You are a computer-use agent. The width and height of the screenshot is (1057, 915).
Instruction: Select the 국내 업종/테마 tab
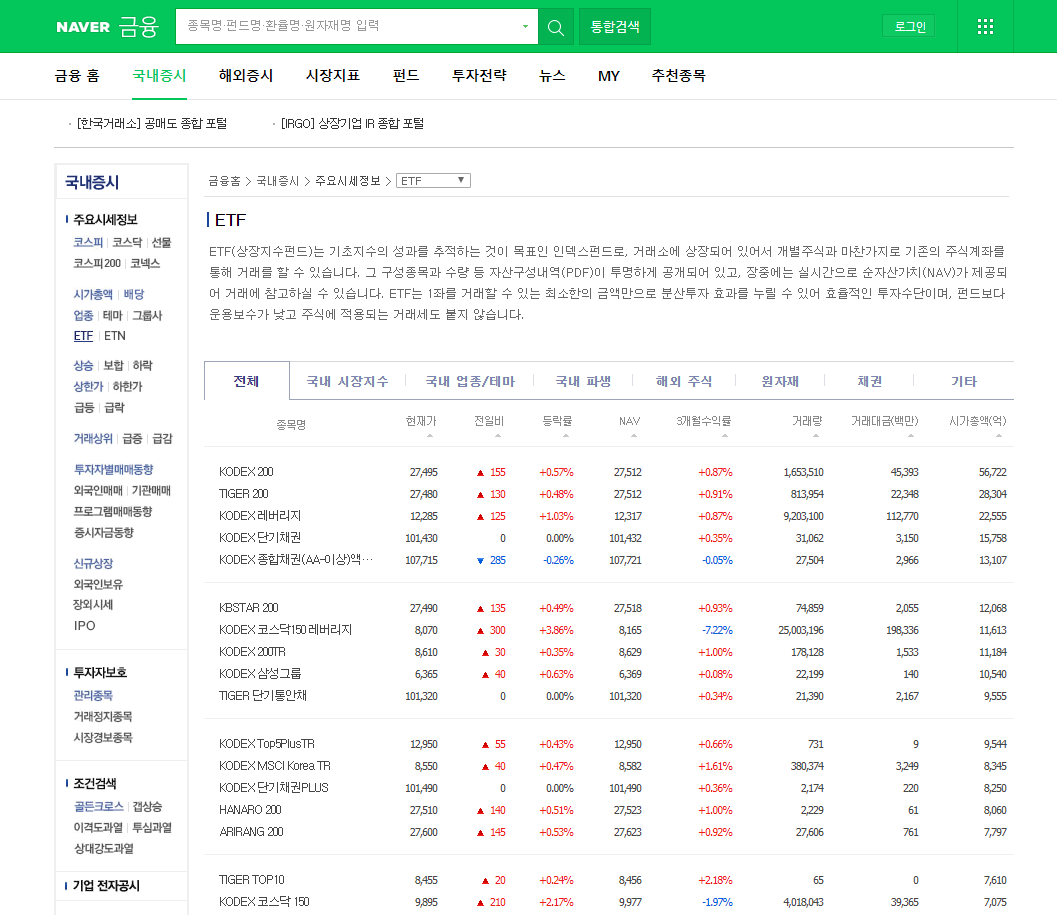[470, 382]
